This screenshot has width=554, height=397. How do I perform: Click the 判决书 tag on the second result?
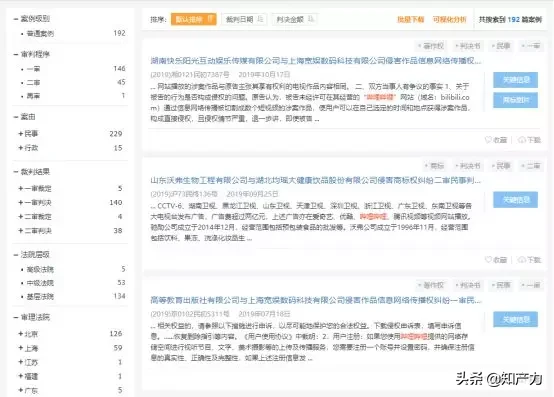click(x=468, y=166)
